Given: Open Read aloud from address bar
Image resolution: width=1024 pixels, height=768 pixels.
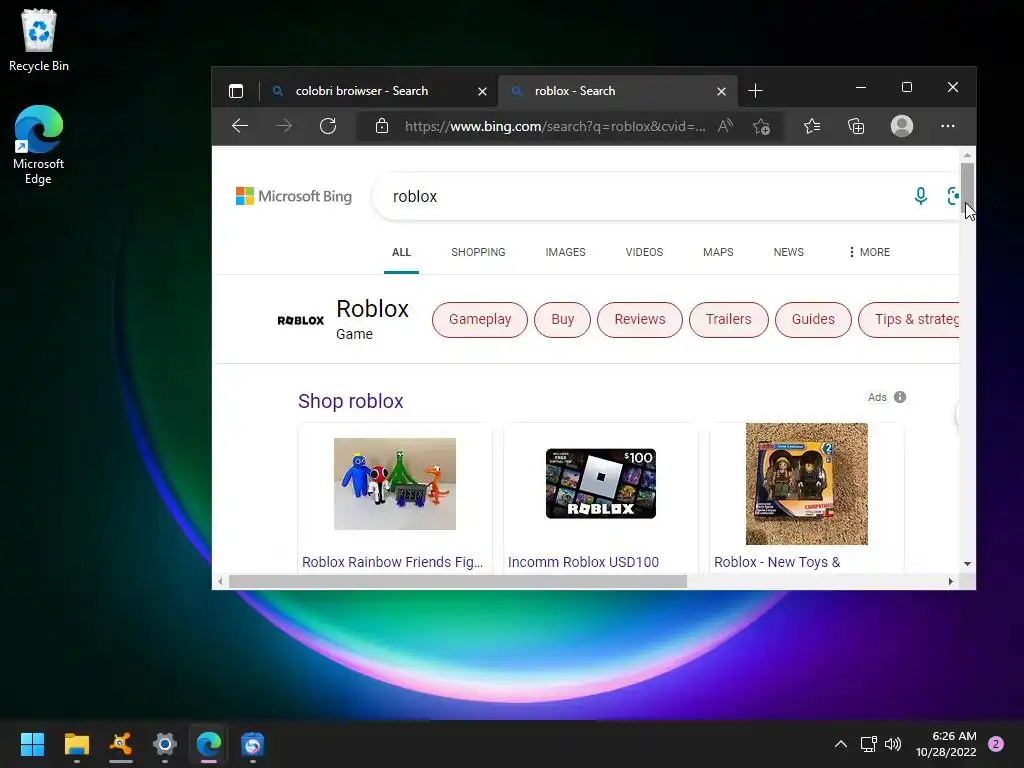Looking at the screenshot, I should click(x=725, y=126).
